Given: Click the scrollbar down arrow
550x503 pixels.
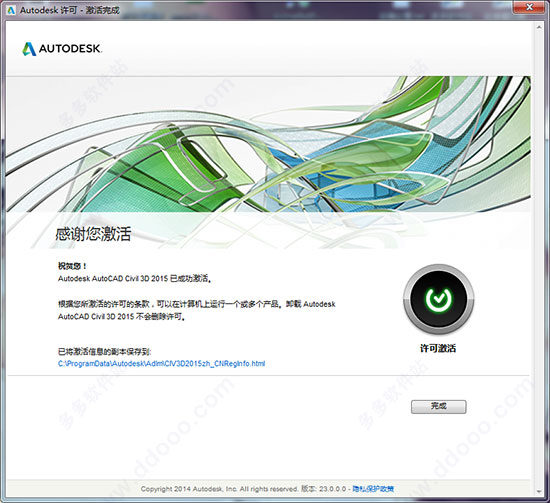Looking at the screenshot, I should point(539,492).
